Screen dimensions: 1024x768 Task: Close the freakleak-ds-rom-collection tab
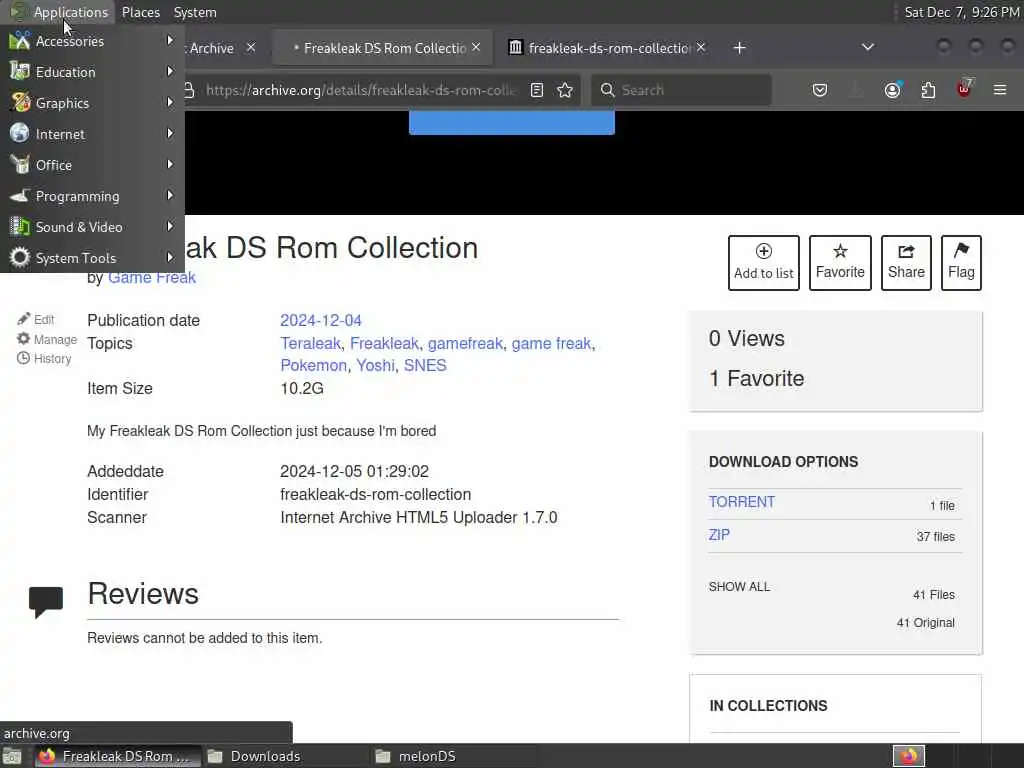[701, 47]
